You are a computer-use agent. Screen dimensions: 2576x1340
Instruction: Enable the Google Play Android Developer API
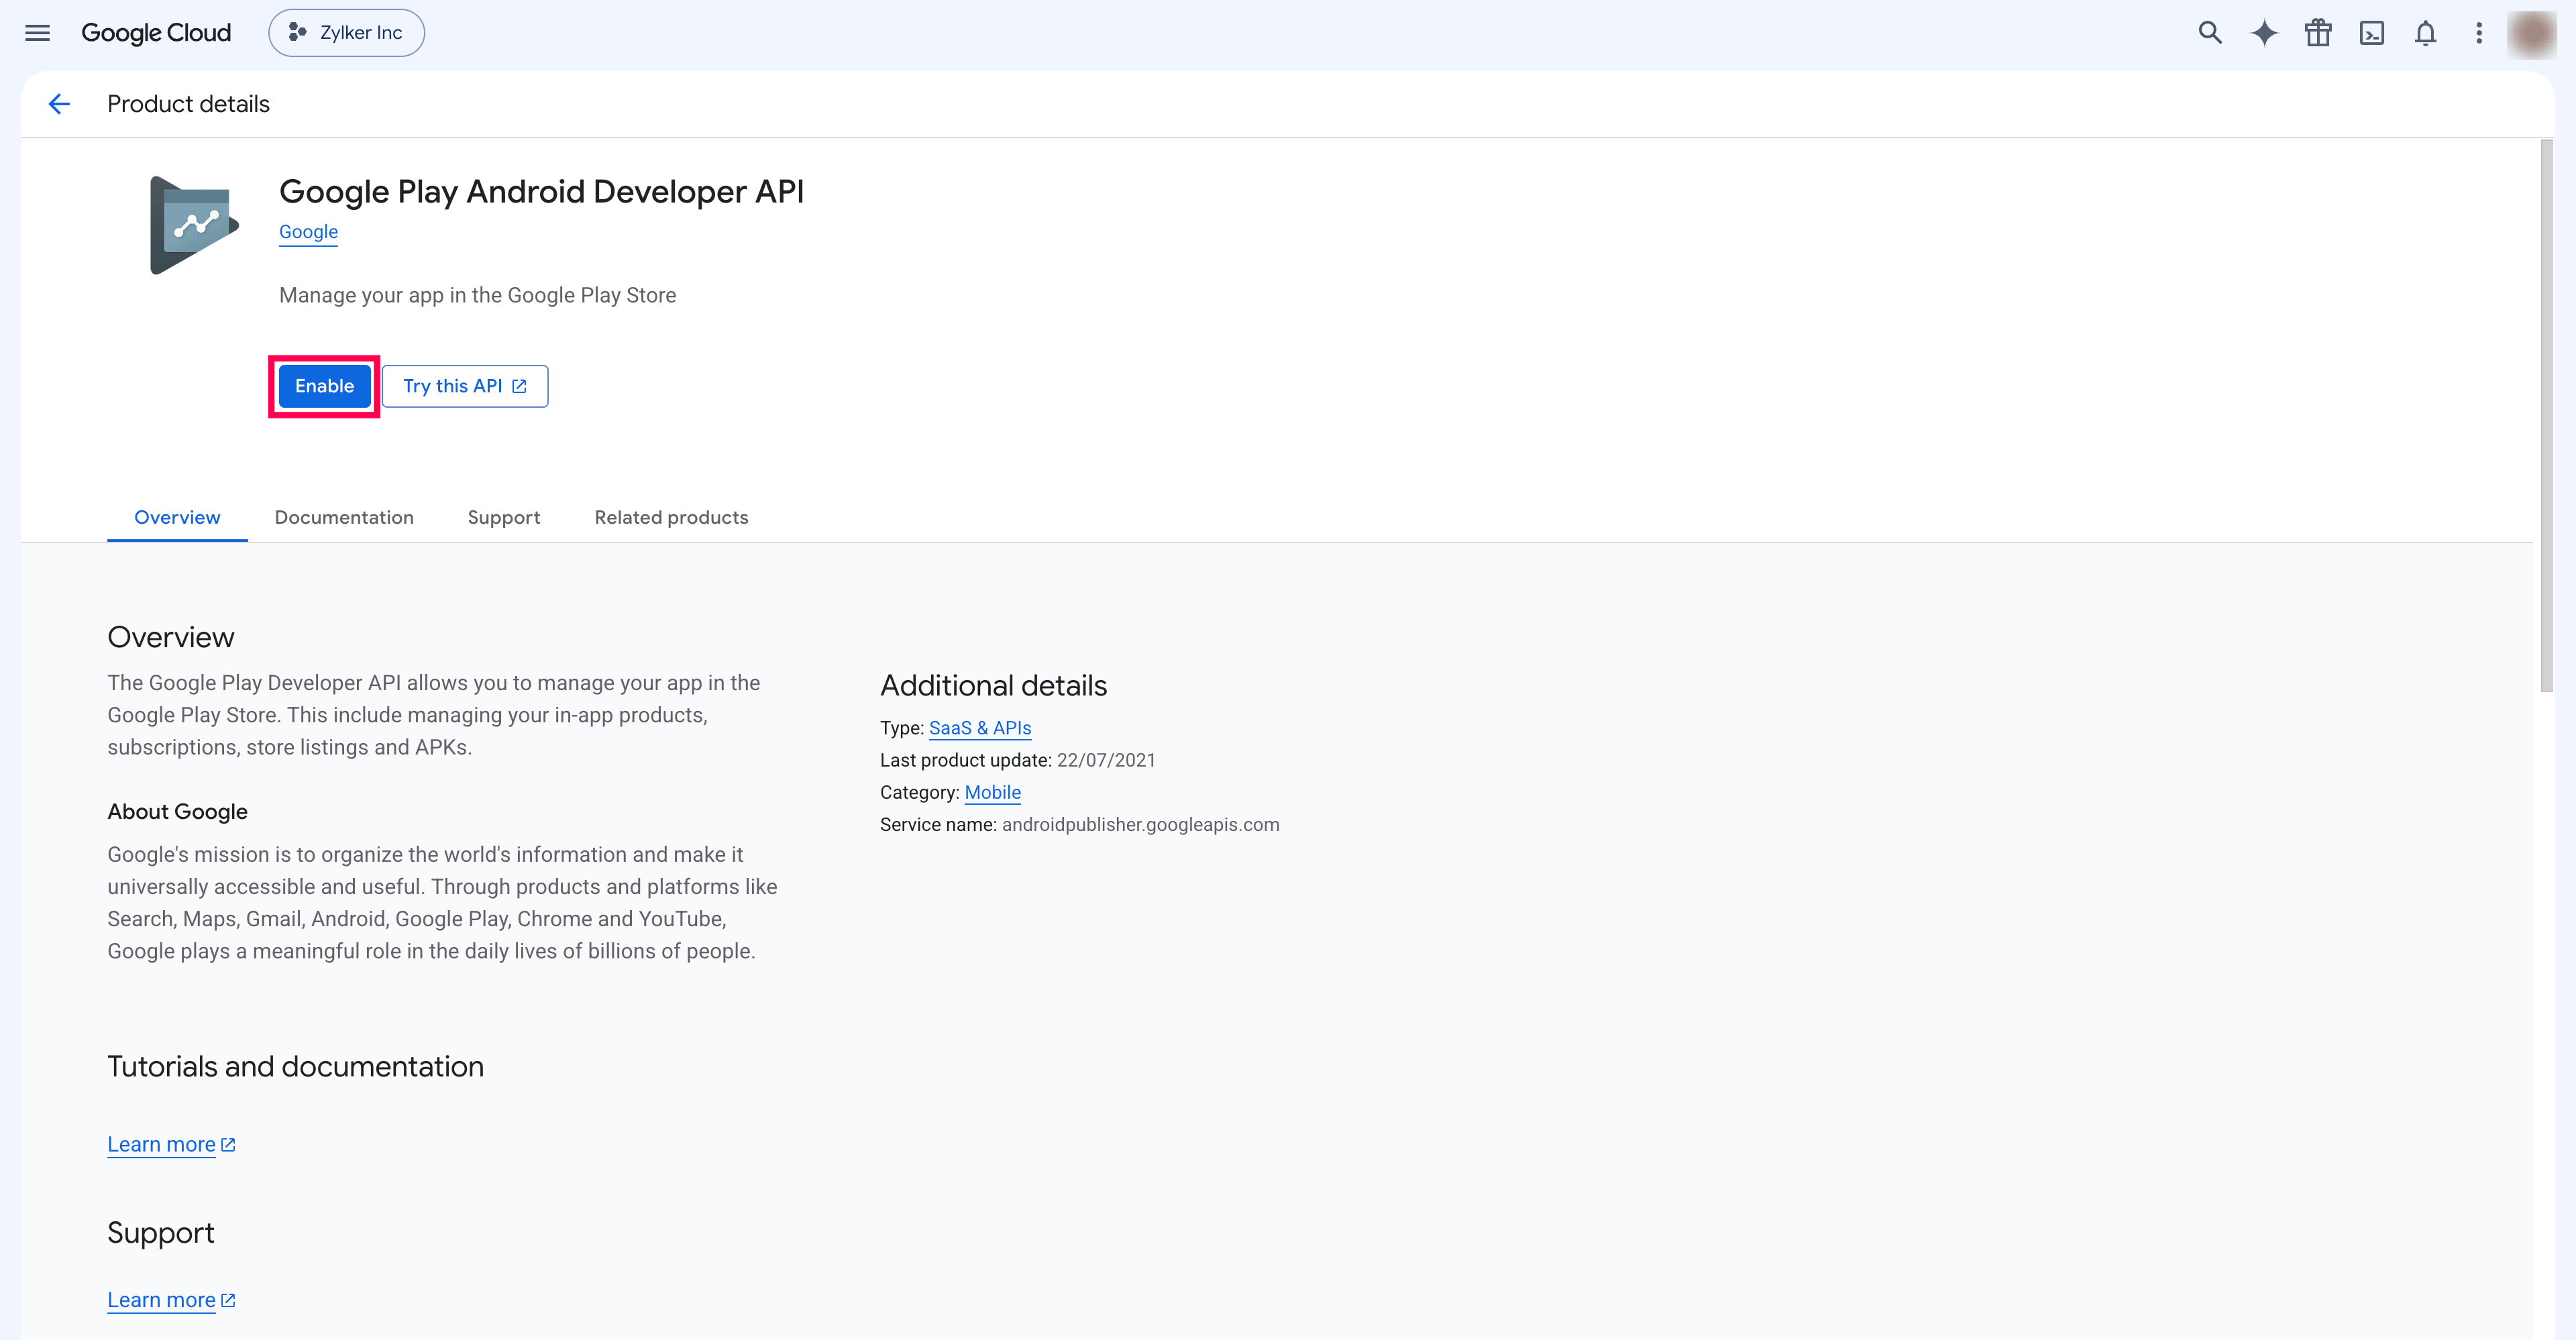[x=324, y=386]
